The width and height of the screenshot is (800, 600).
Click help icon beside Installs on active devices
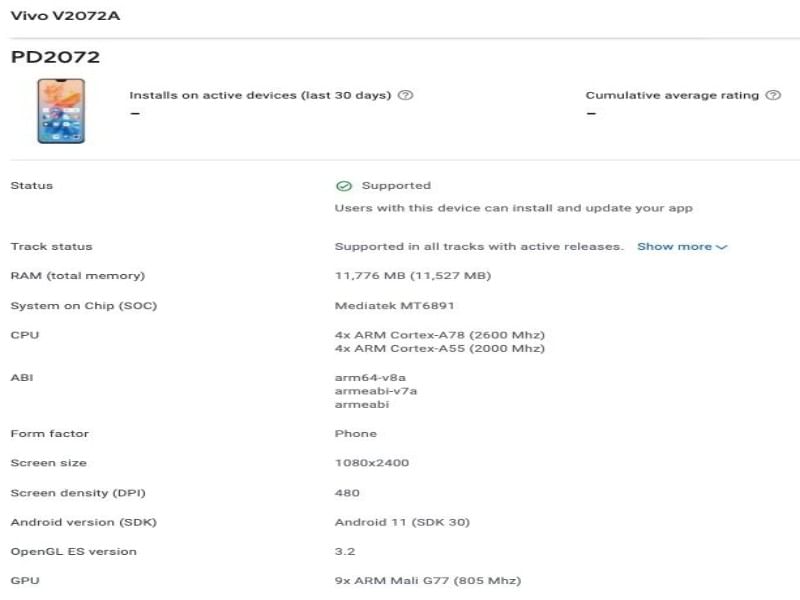(x=406, y=95)
